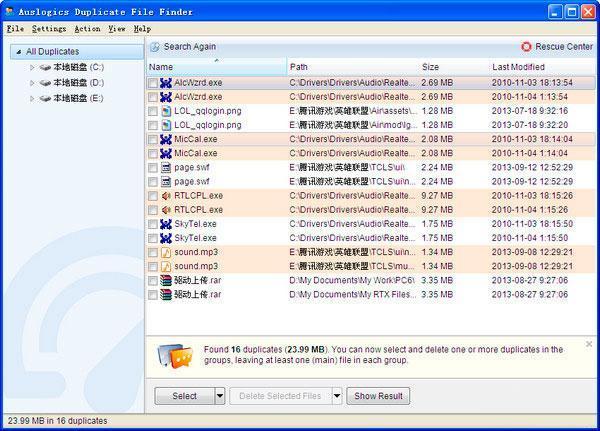Open the View menu
Viewport: 600px width, 431px height.
point(117,29)
